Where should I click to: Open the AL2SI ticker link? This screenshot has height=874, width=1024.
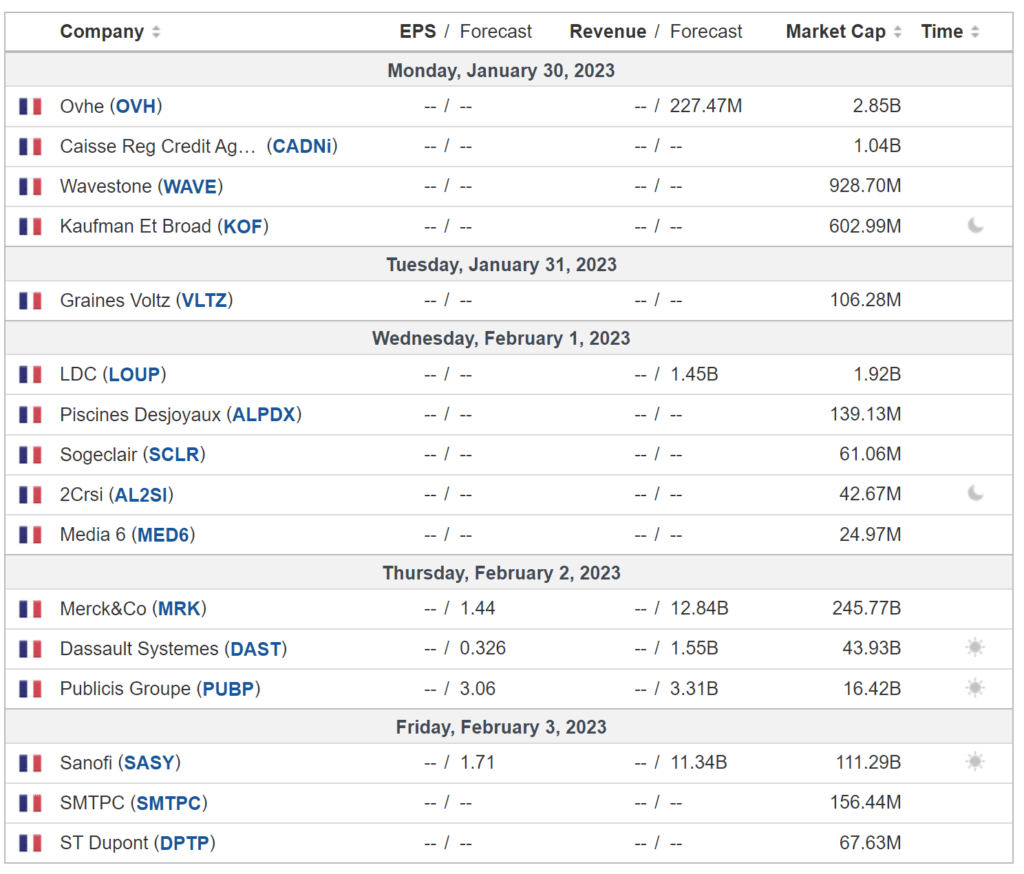(141, 494)
